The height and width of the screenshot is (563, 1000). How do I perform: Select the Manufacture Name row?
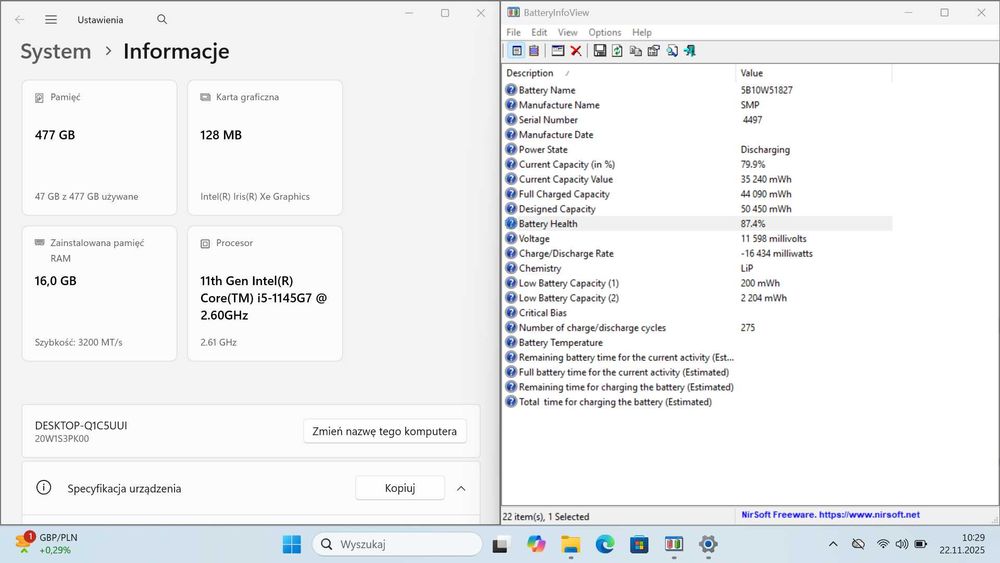pos(698,105)
